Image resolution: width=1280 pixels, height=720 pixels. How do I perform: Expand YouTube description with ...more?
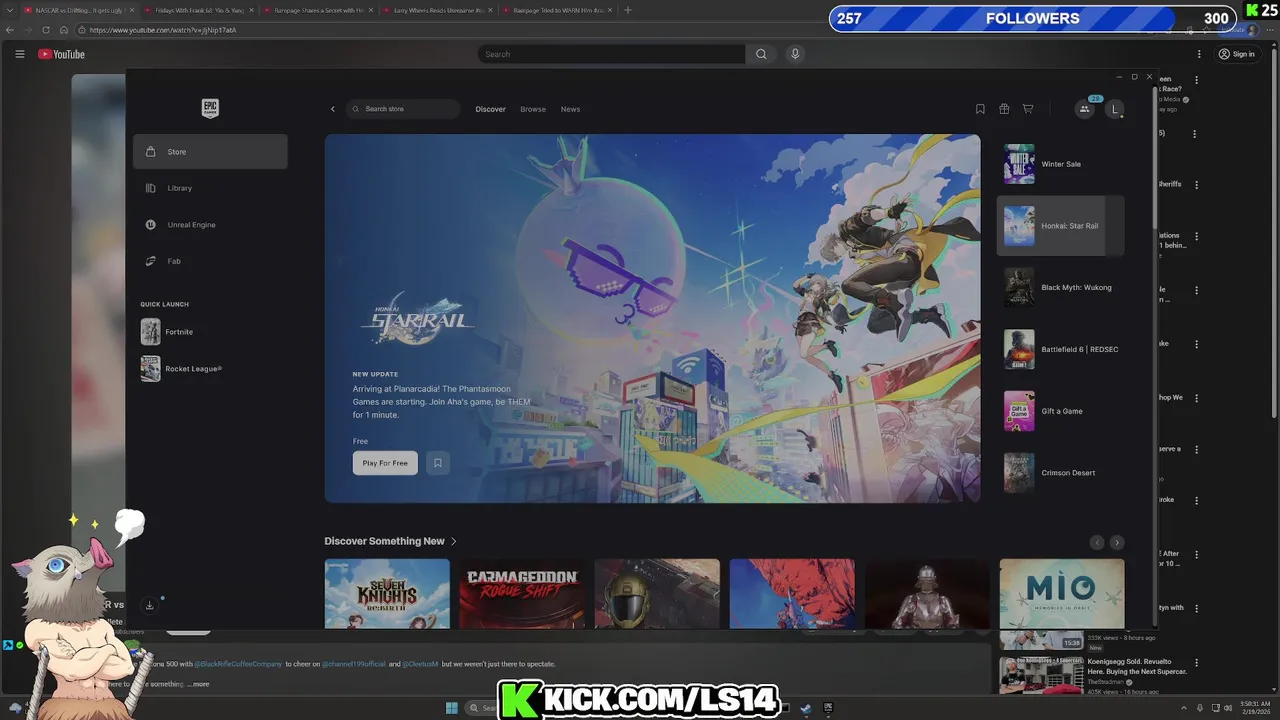pyautogui.click(x=198, y=684)
